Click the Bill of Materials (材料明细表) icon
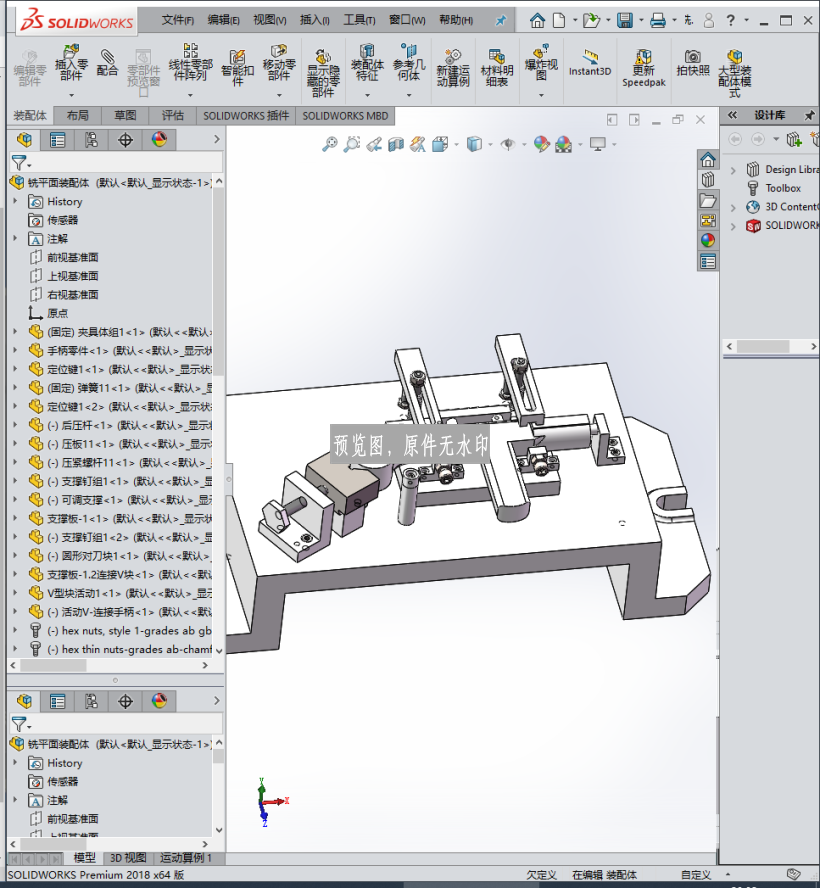820x888 pixels. click(497, 68)
